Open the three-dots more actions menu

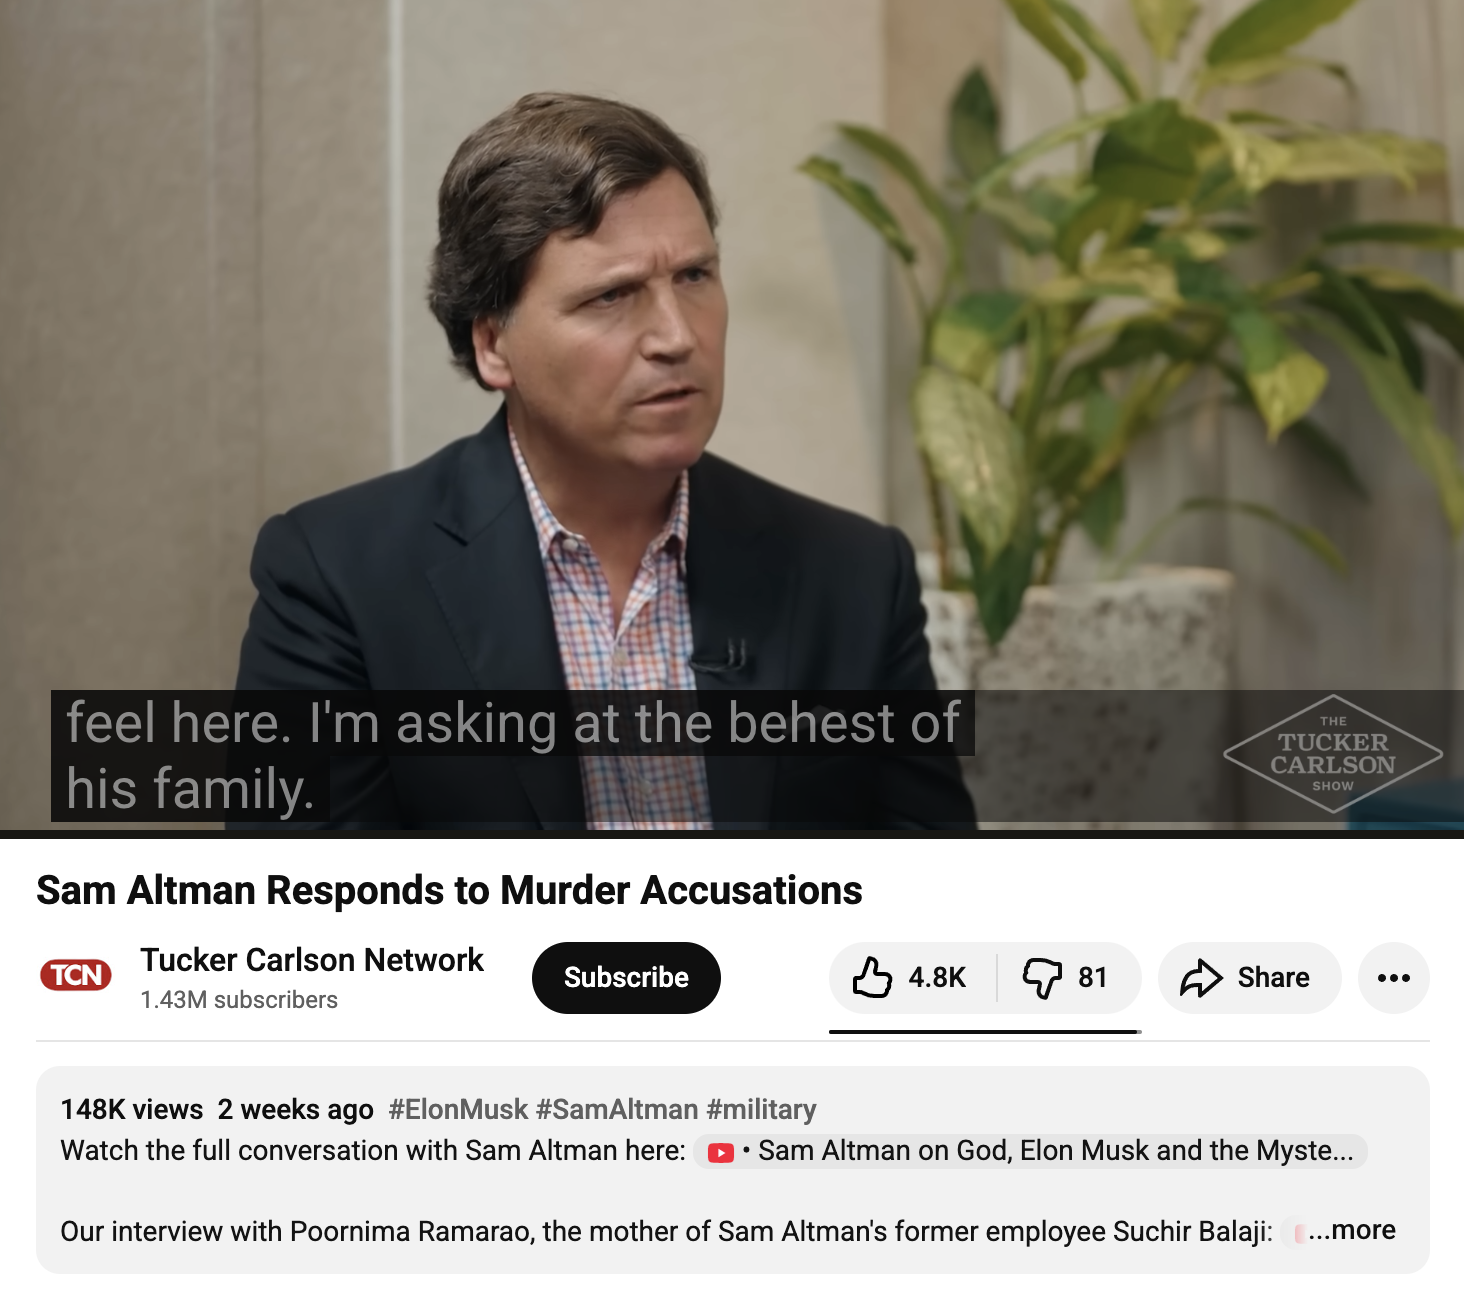point(1394,978)
